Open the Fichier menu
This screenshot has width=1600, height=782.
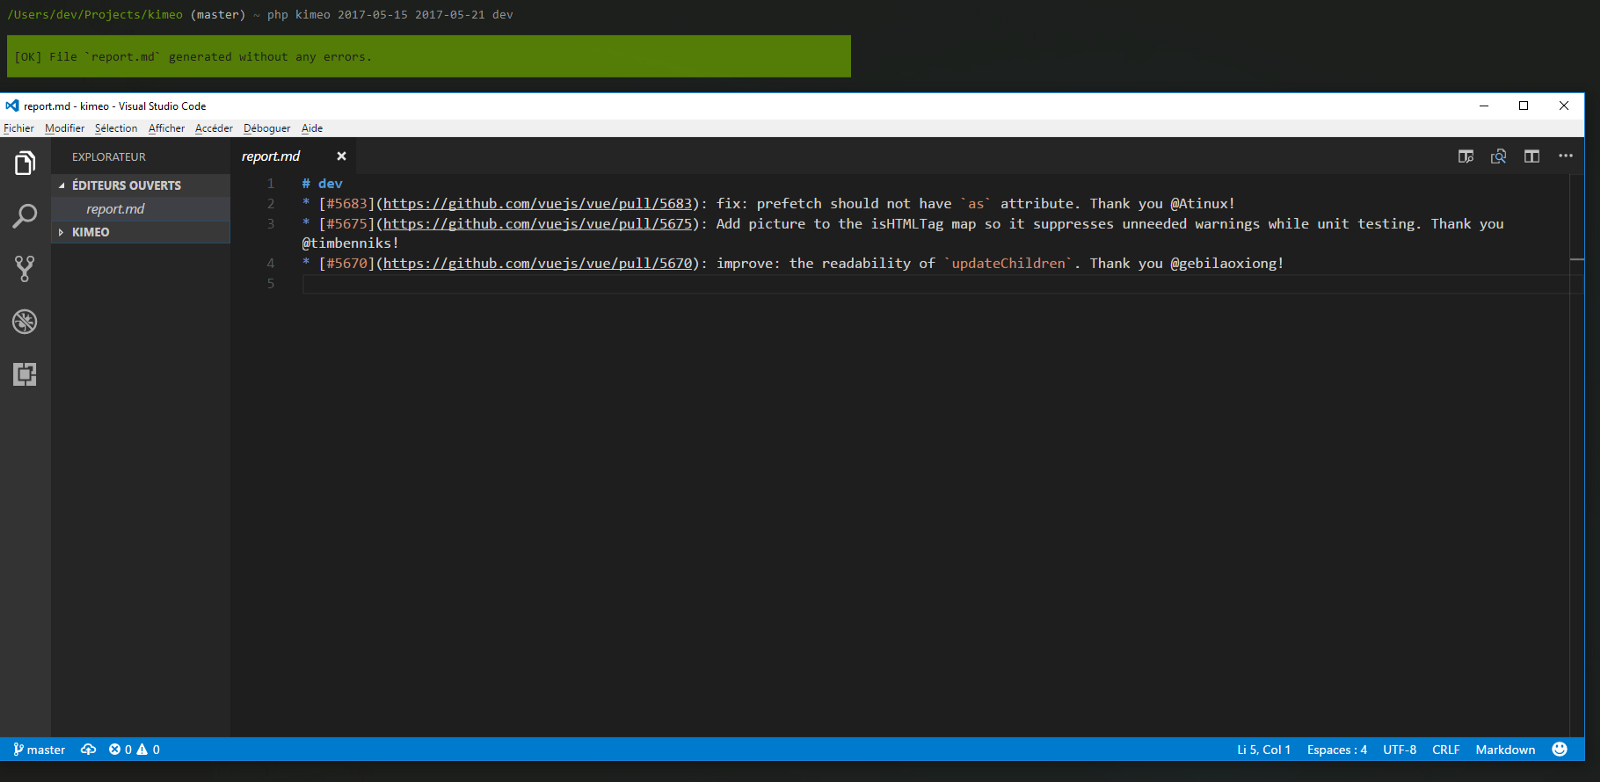click(x=19, y=128)
